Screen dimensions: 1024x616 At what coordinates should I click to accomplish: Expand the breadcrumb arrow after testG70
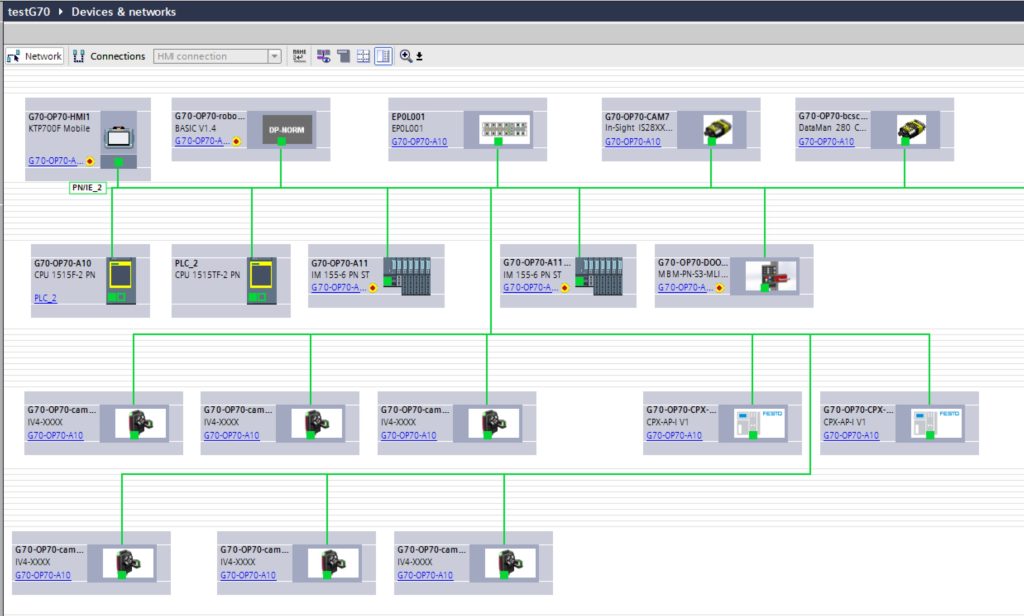(x=62, y=12)
